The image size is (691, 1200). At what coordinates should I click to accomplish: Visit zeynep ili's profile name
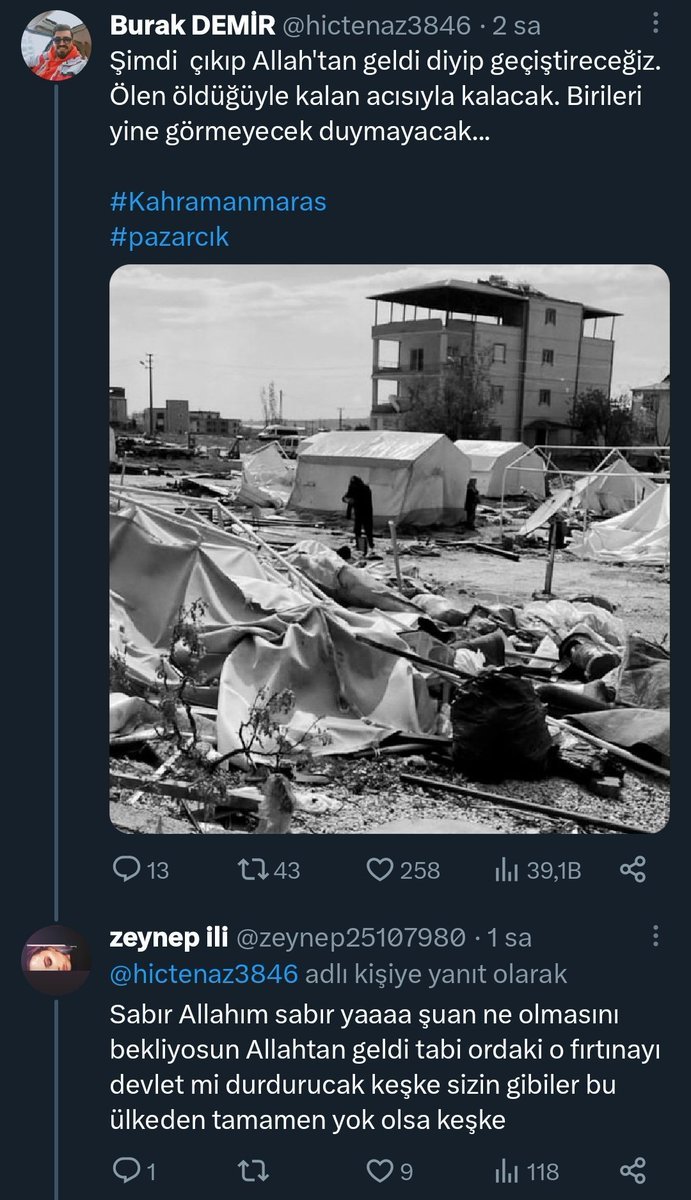[x=166, y=937]
